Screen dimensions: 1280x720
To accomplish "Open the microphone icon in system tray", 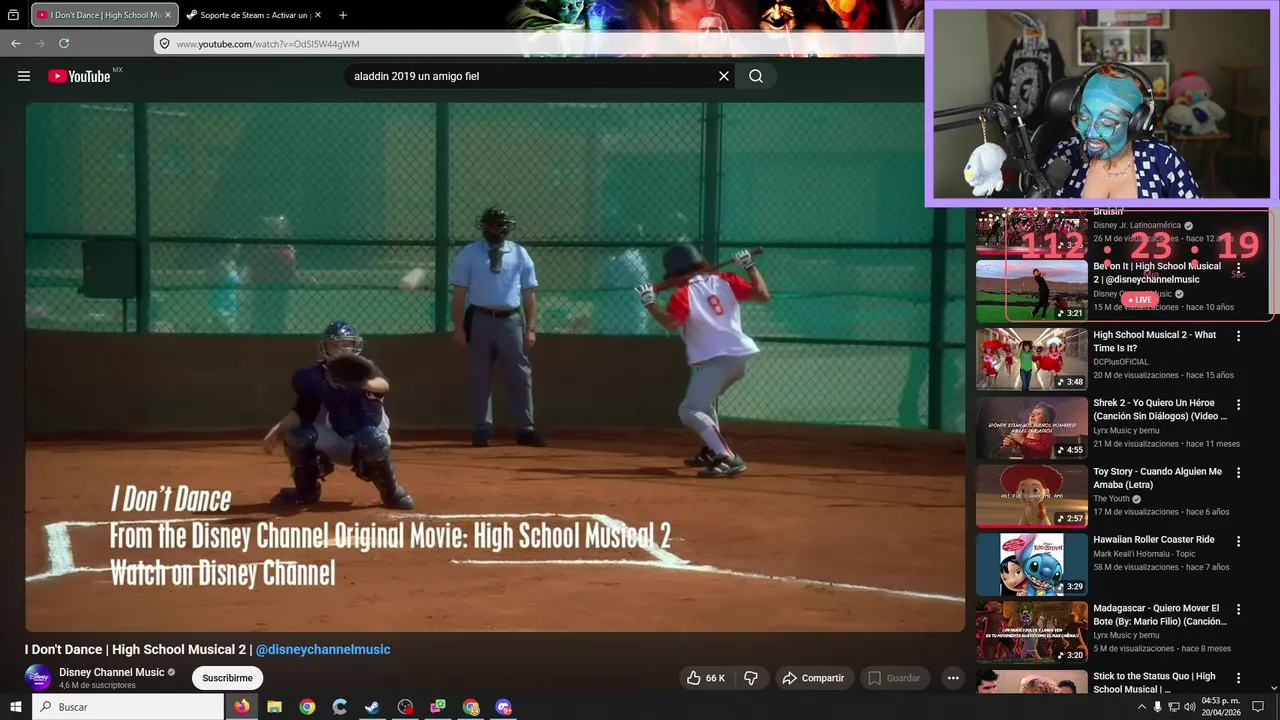I will pyautogui.click(x=1158, y=707).
